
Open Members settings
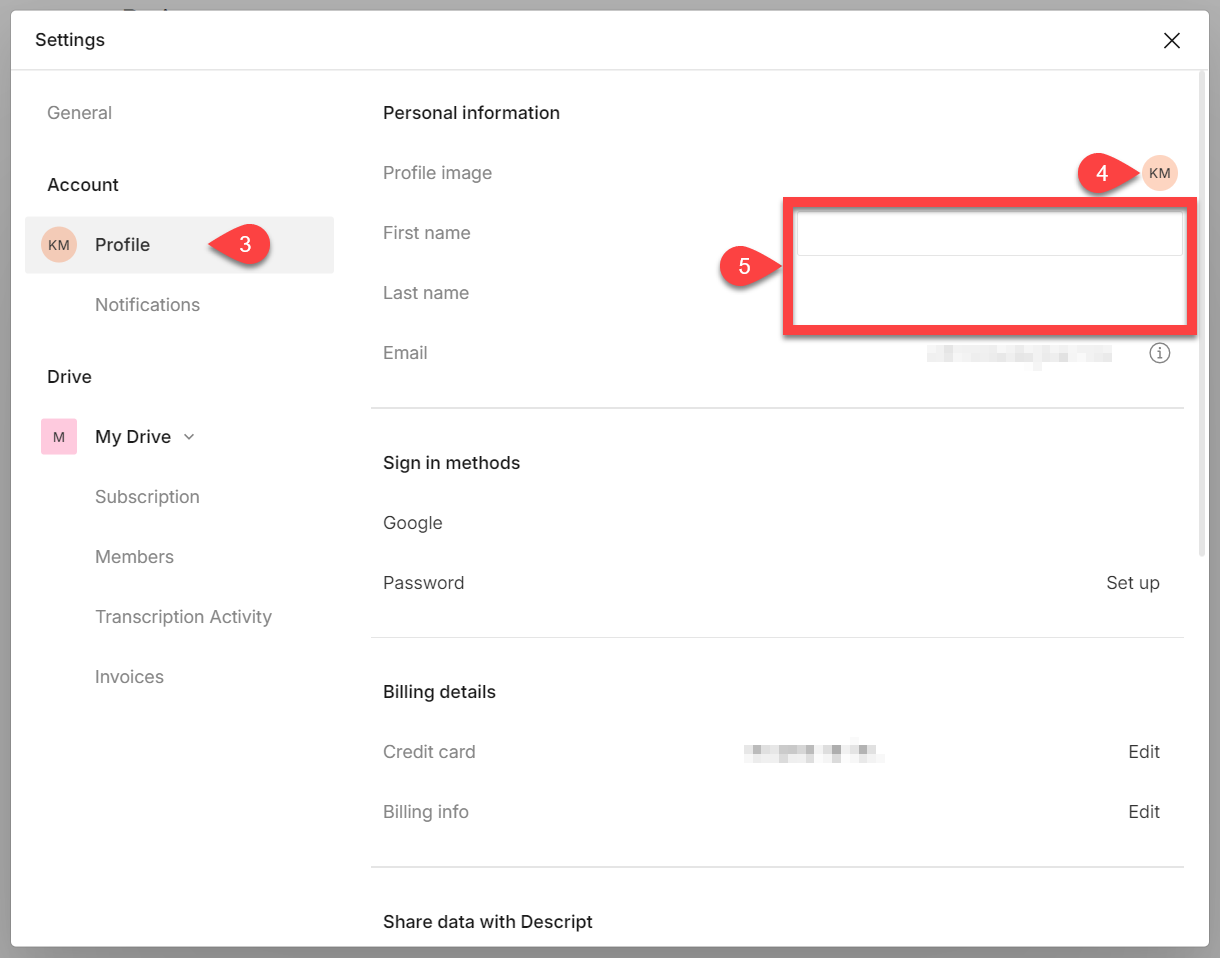coord(134,557)
